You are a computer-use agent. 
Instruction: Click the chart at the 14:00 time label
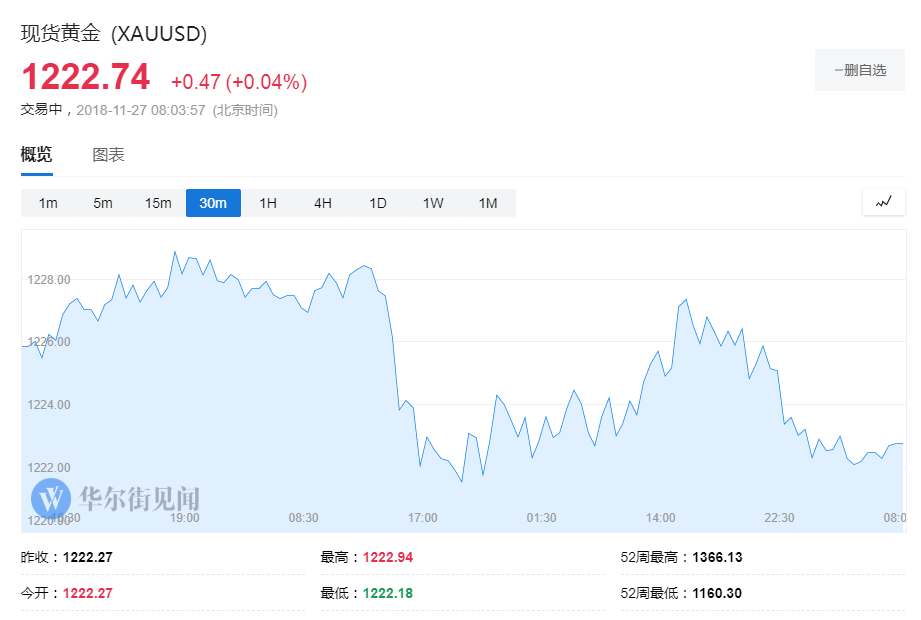(661, 518)
